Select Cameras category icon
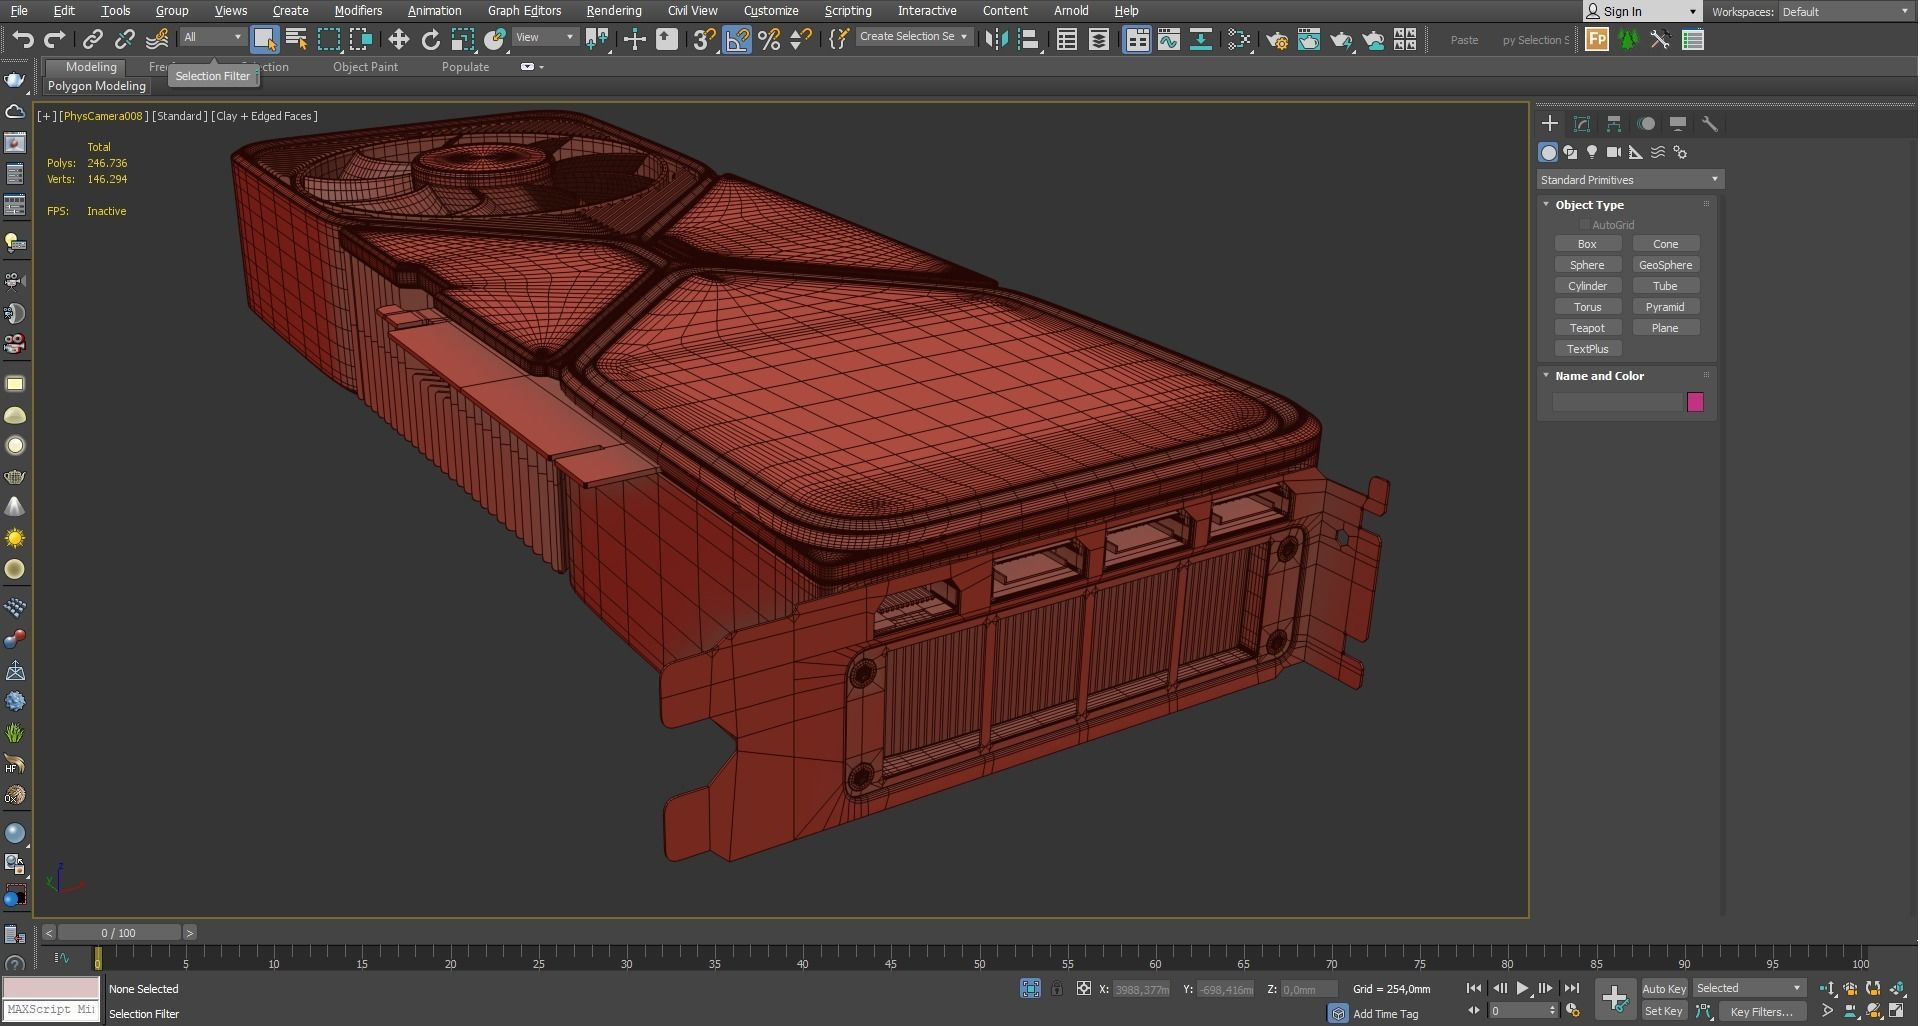Viewport: 1920px width, 1026px height. [1614, 152]
